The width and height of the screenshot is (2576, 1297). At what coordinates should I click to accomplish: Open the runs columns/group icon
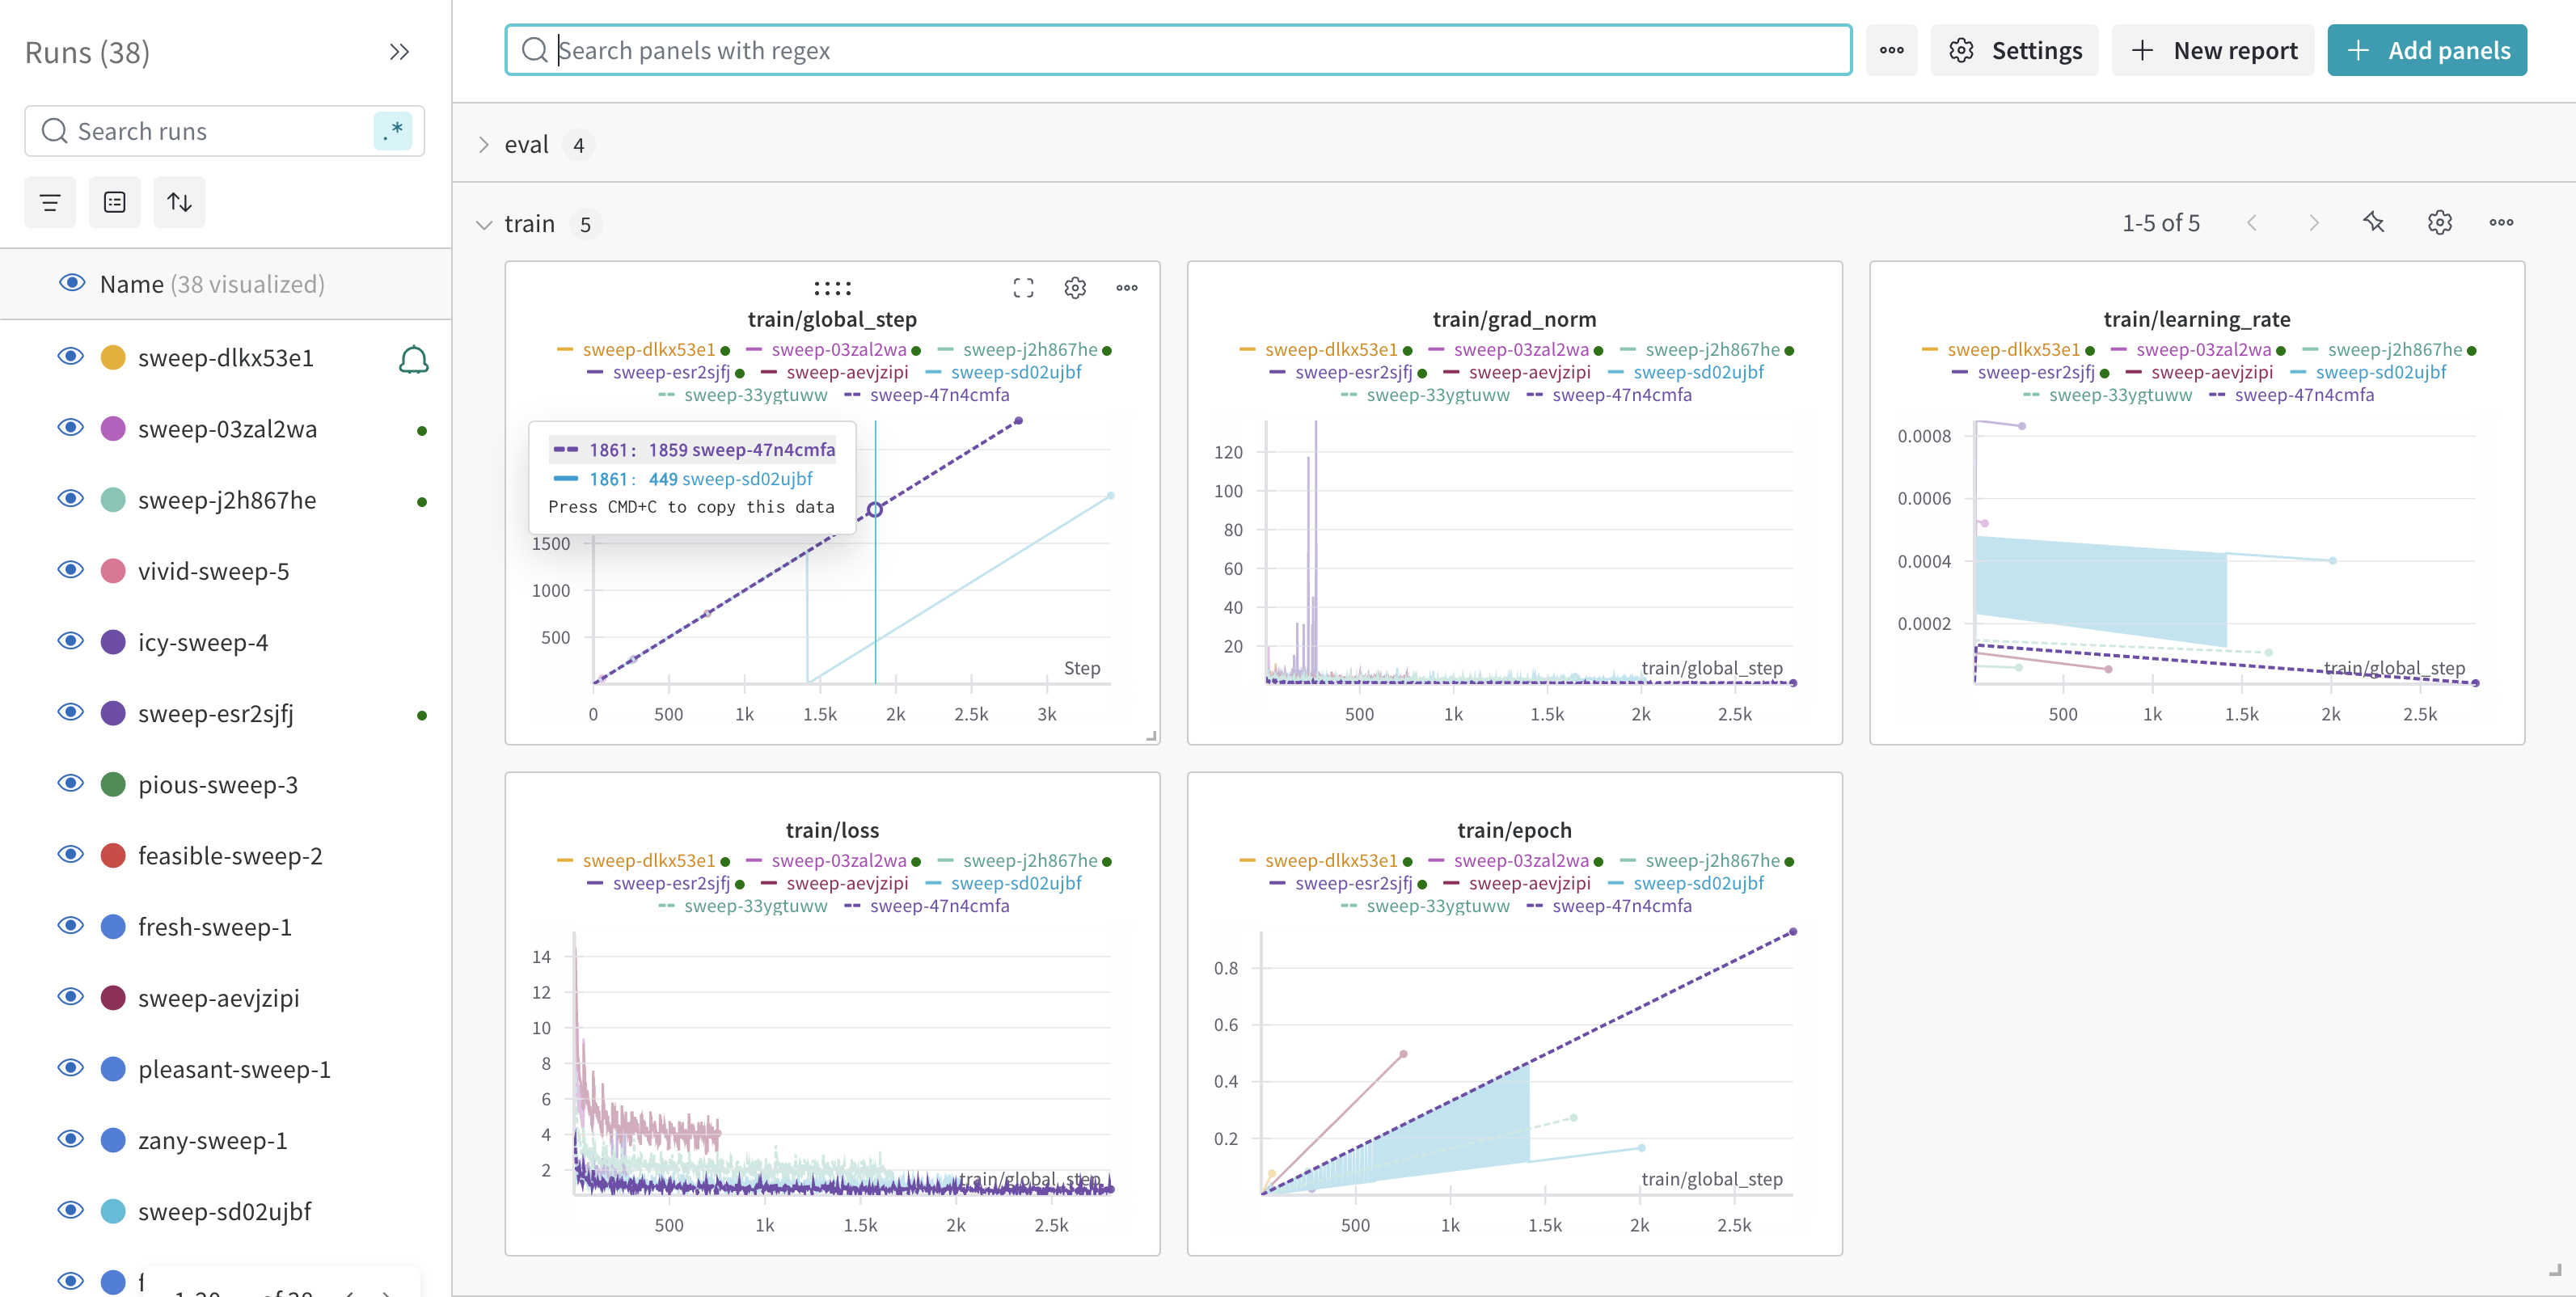(115, 202)
